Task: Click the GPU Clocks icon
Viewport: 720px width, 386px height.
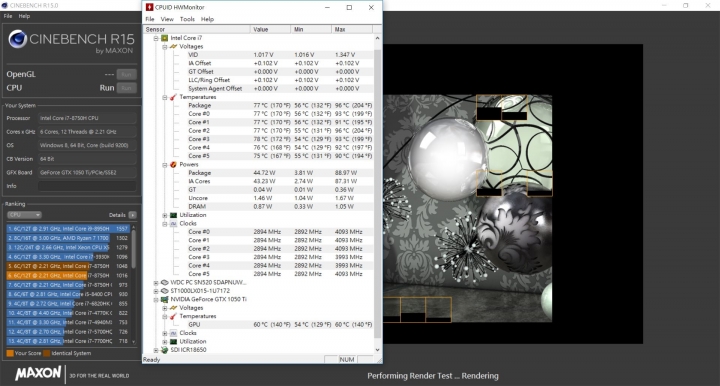Action: pos(173,333)
